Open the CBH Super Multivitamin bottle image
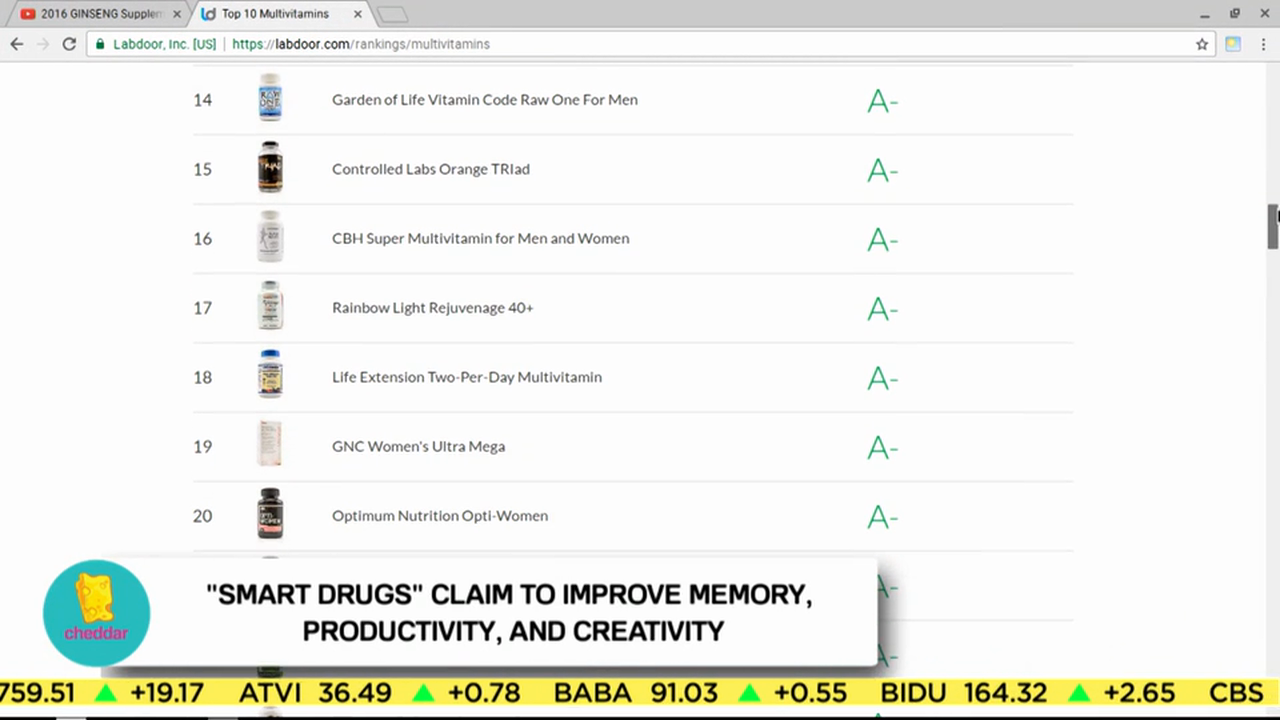Screen dimensions: 1280x720 tap(270, 237)
